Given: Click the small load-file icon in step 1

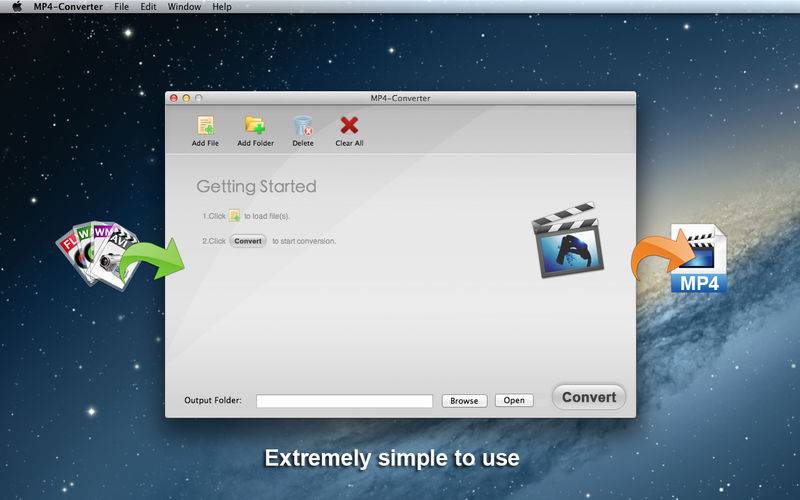Looking at the screenshot, I should [234, 216].
